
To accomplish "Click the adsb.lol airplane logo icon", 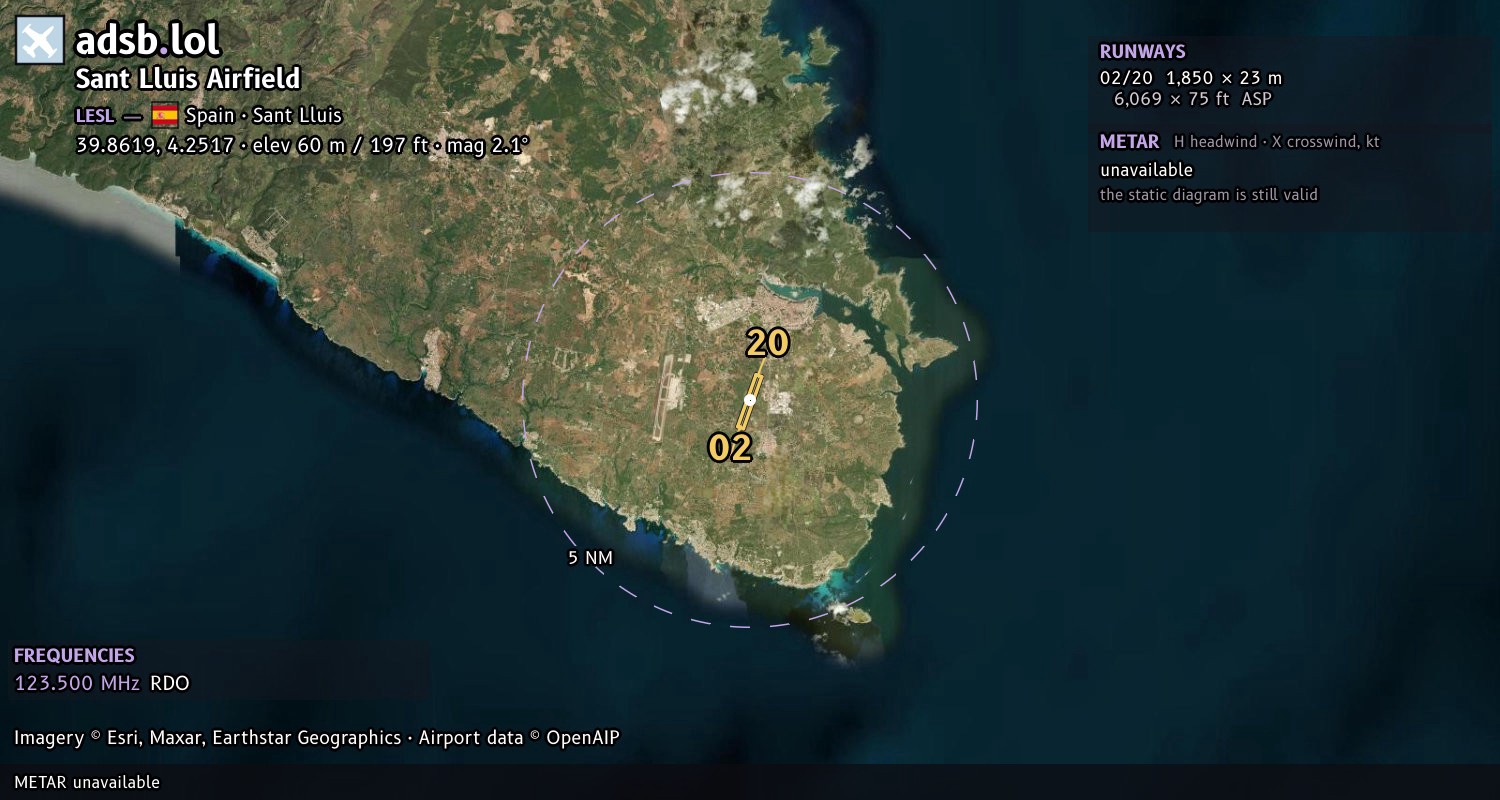I will pos(40,41).
